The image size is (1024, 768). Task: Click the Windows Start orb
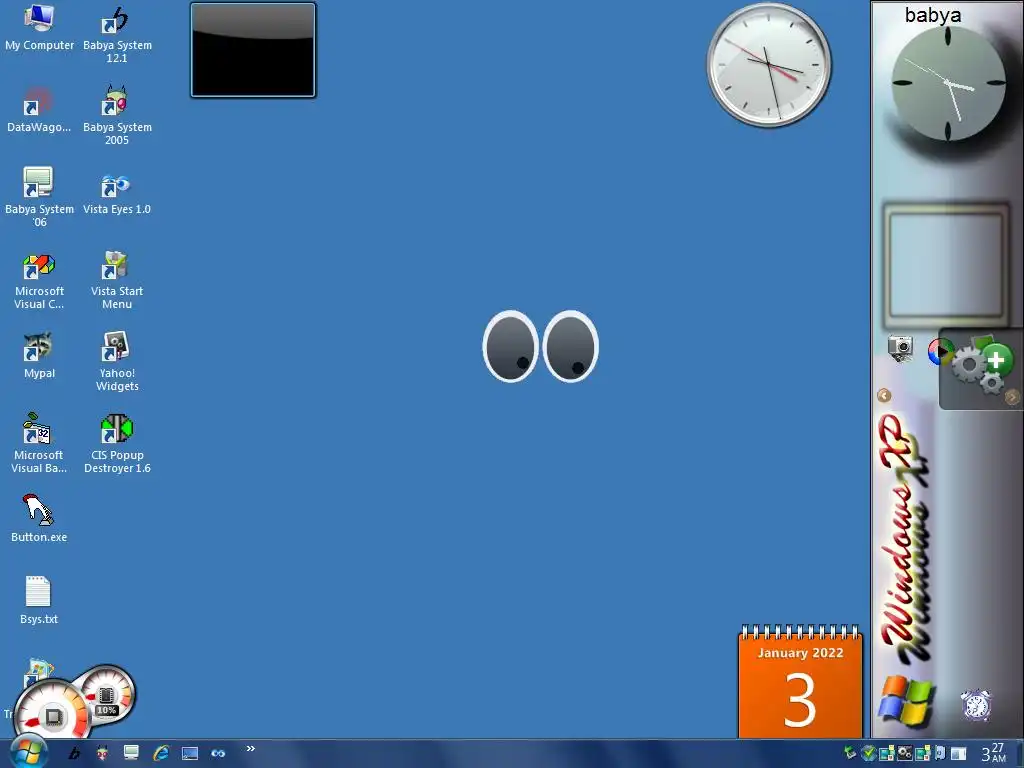click(28, 753)
